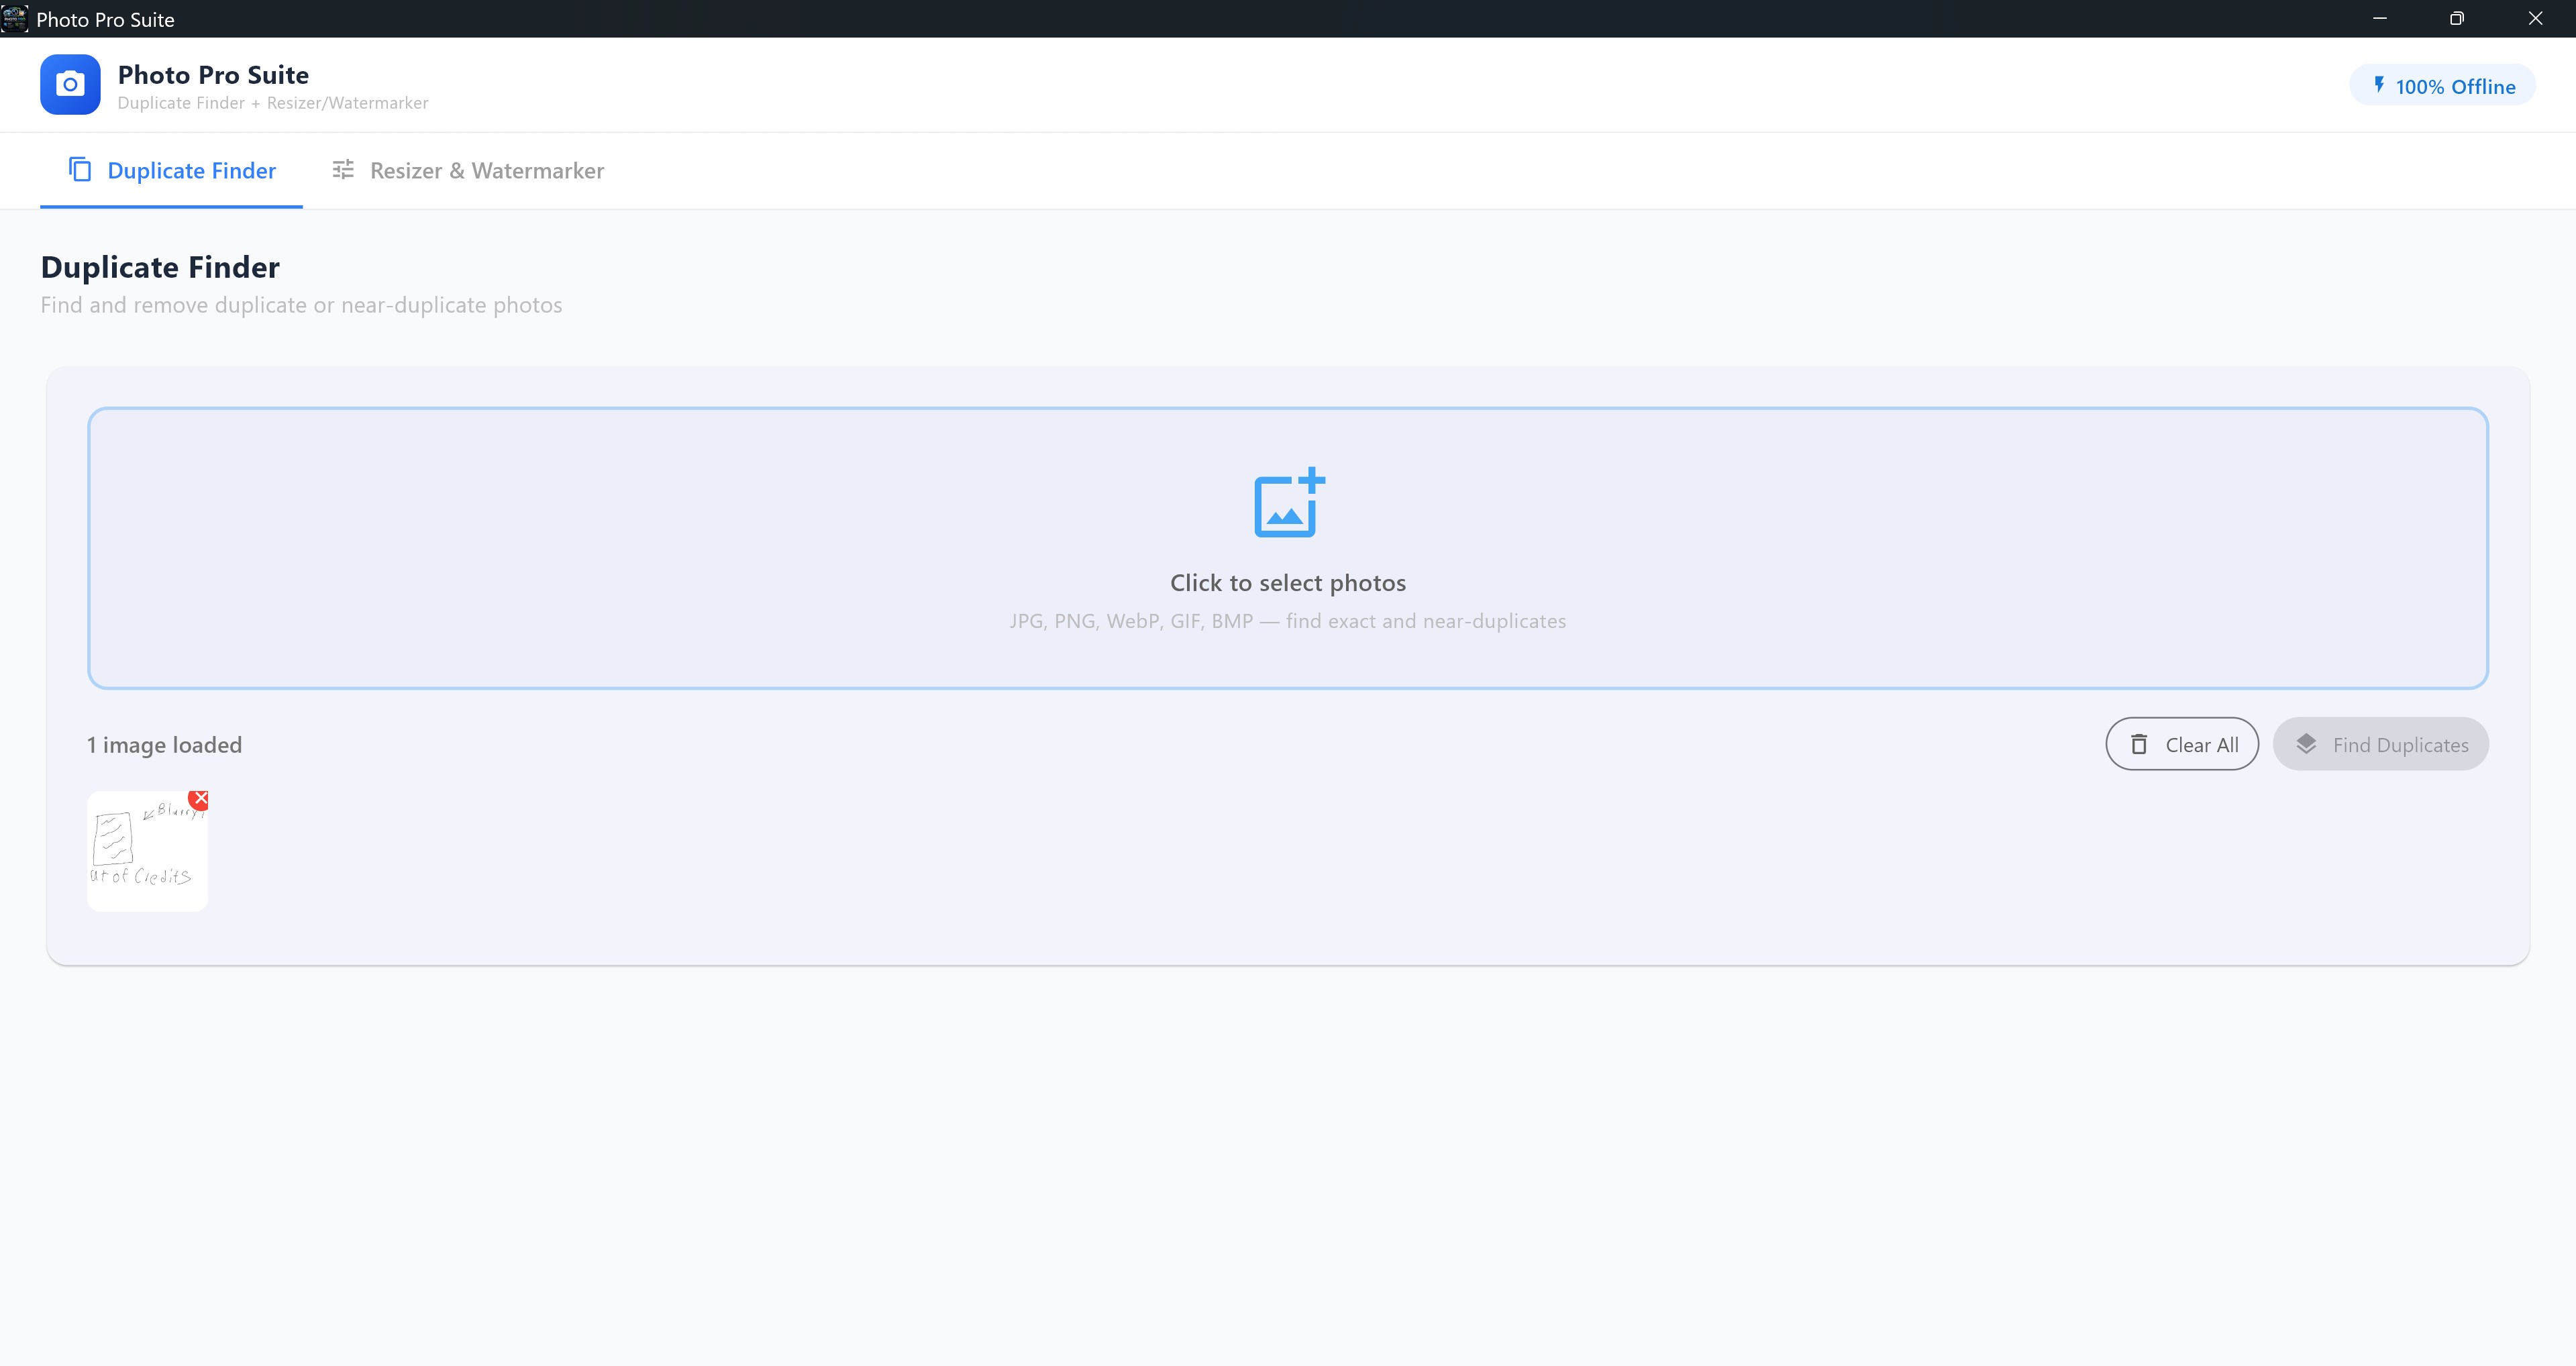Click the 'Click to select photos' text
The height and width of the screenshot is (1366, 2576).
tap(1288, 583)
